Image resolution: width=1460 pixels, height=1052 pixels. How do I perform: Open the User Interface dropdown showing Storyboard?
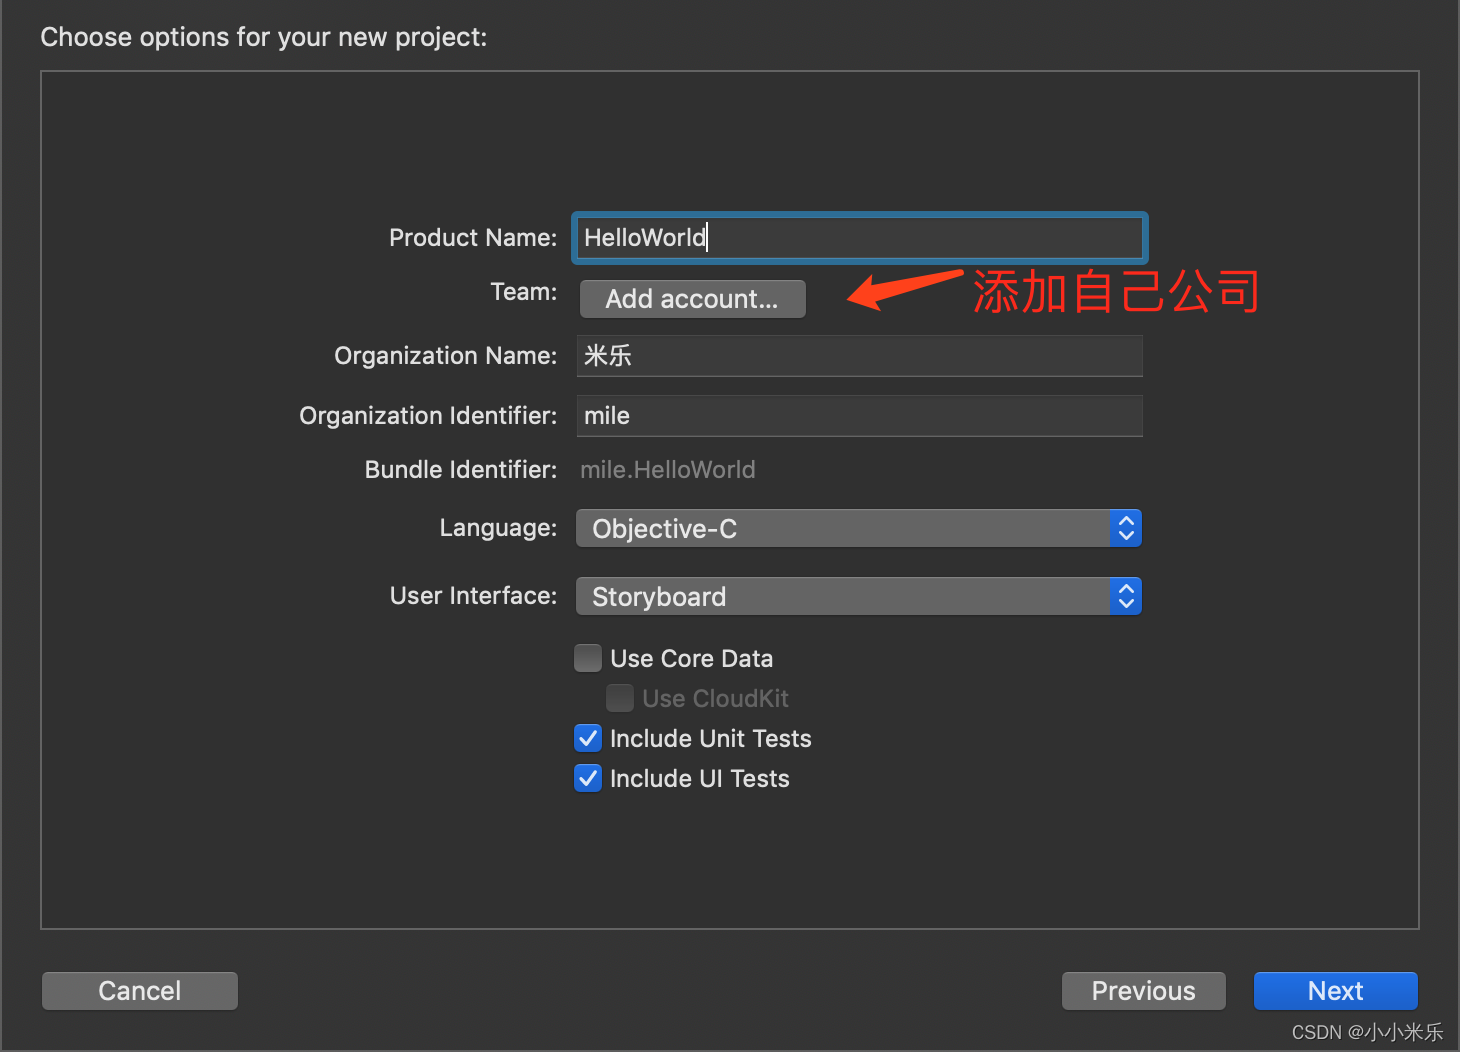859,597
